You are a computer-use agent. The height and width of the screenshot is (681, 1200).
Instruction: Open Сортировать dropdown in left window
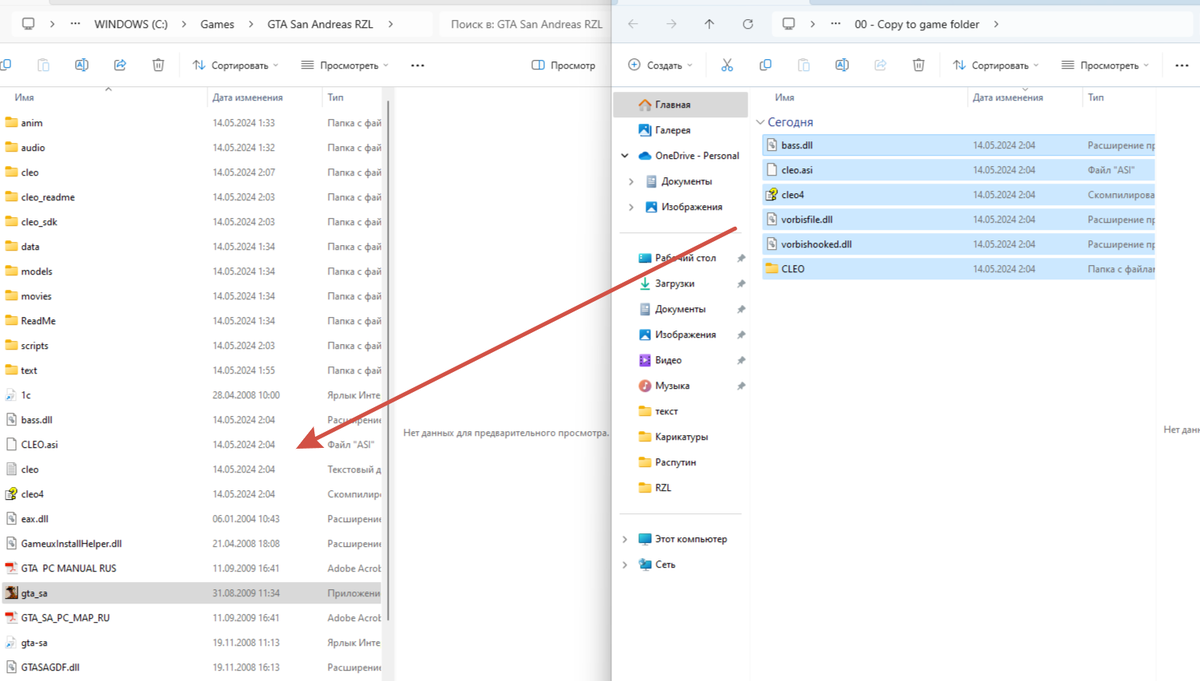point(236,65)
